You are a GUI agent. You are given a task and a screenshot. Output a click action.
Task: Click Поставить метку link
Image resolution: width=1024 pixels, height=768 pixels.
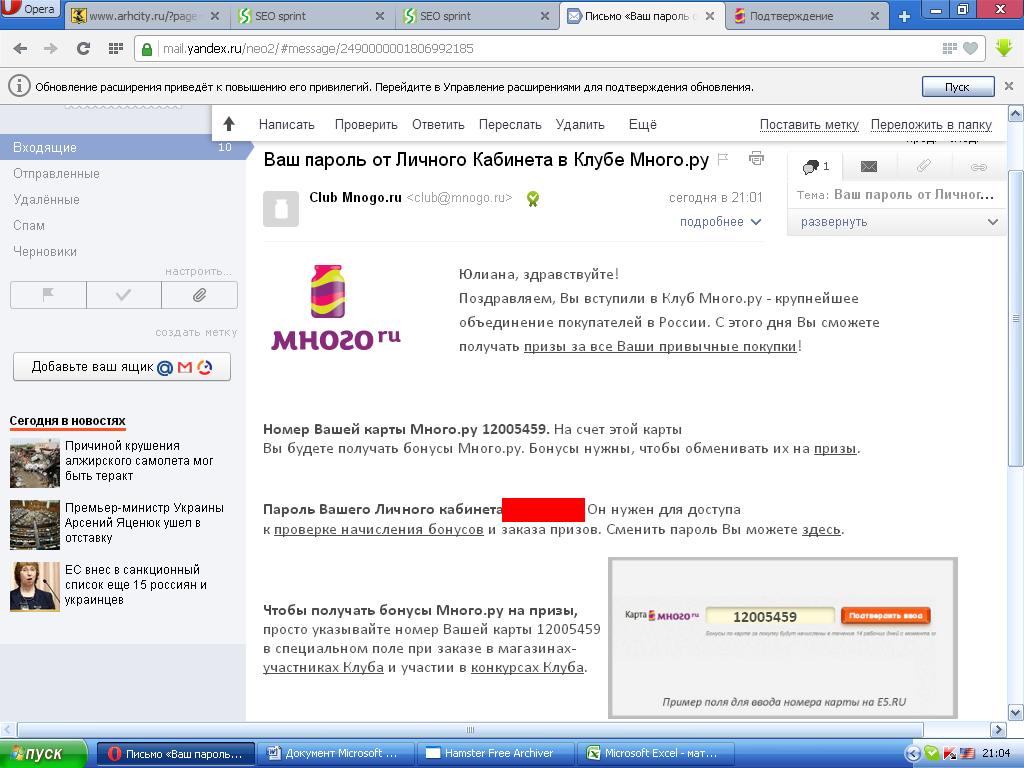tap(809, 125)
